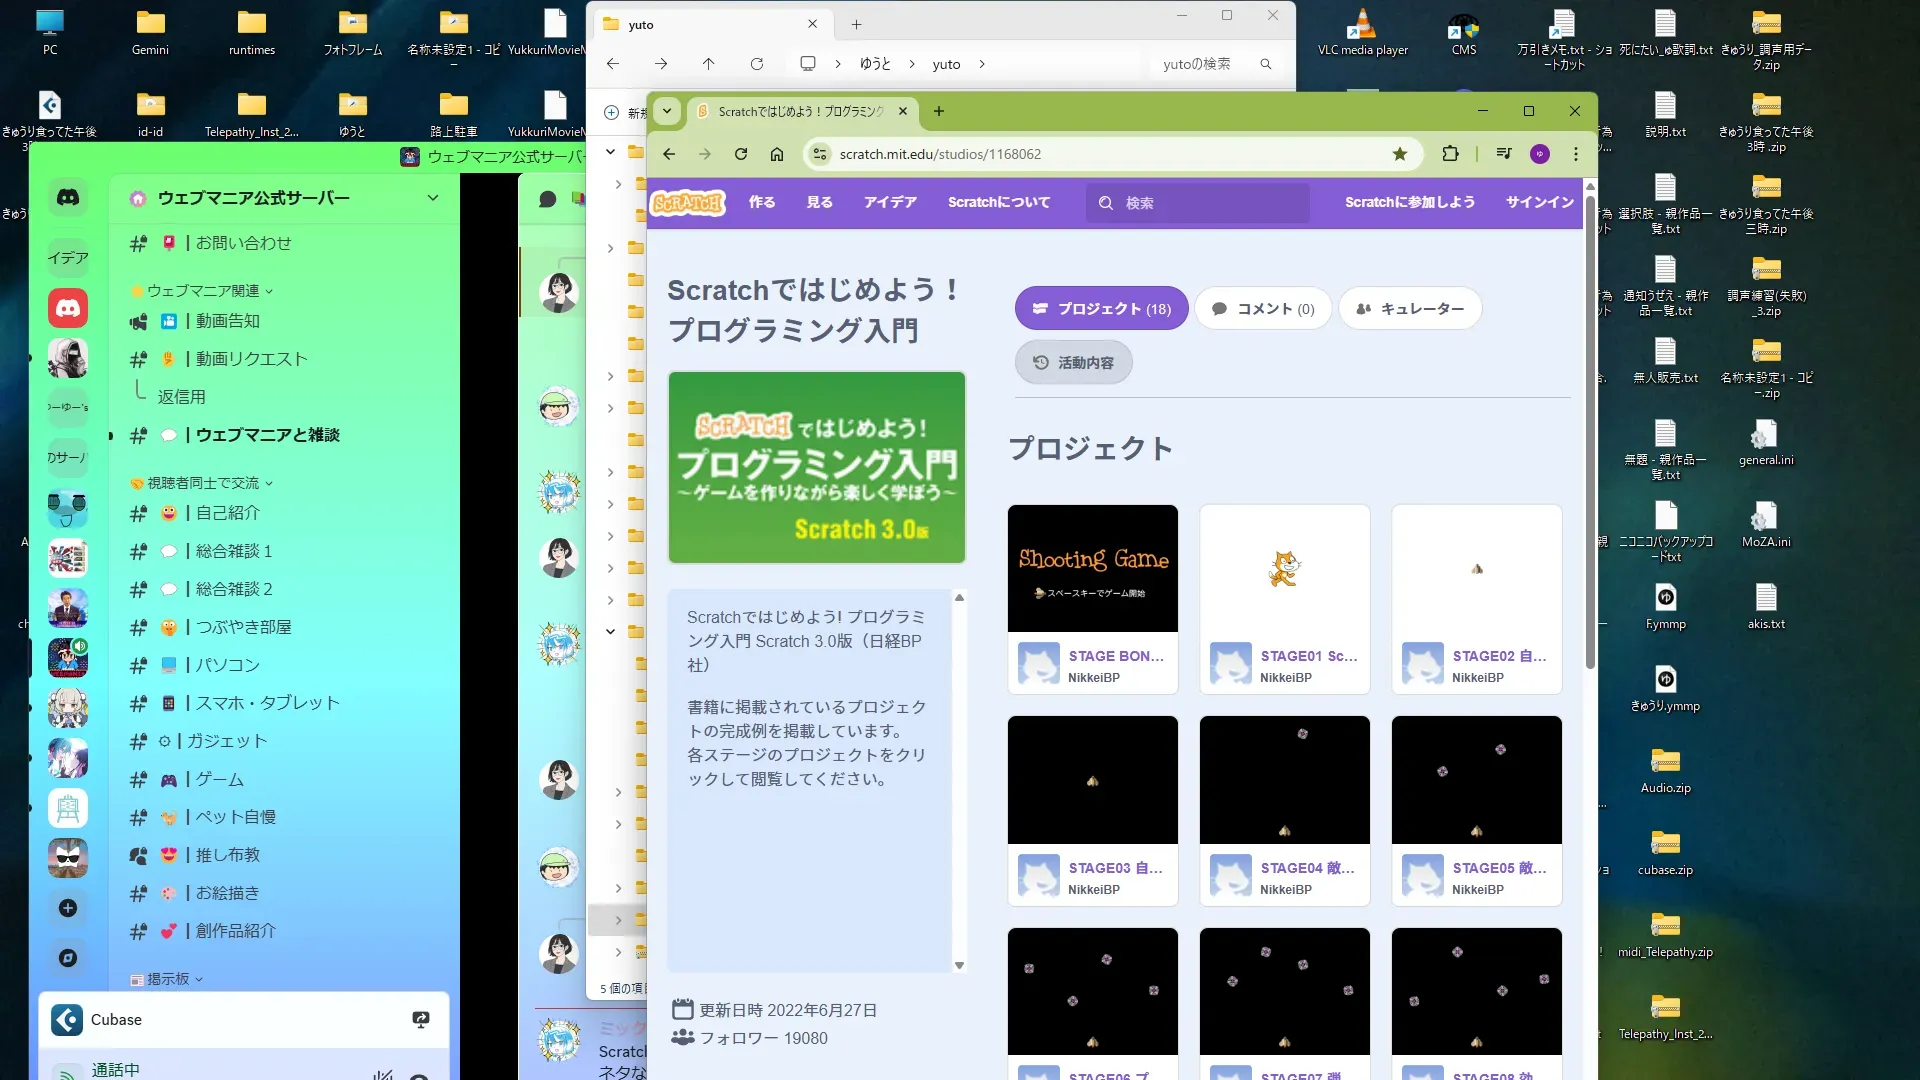The image size is (1920, 1080).
Task: Open Chrome extensions puzzle icon
Action: (x=1450, y=154)
